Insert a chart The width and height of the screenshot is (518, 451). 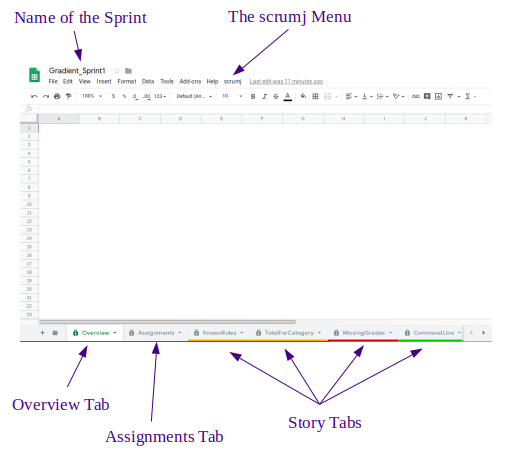[x=438, y=96]
